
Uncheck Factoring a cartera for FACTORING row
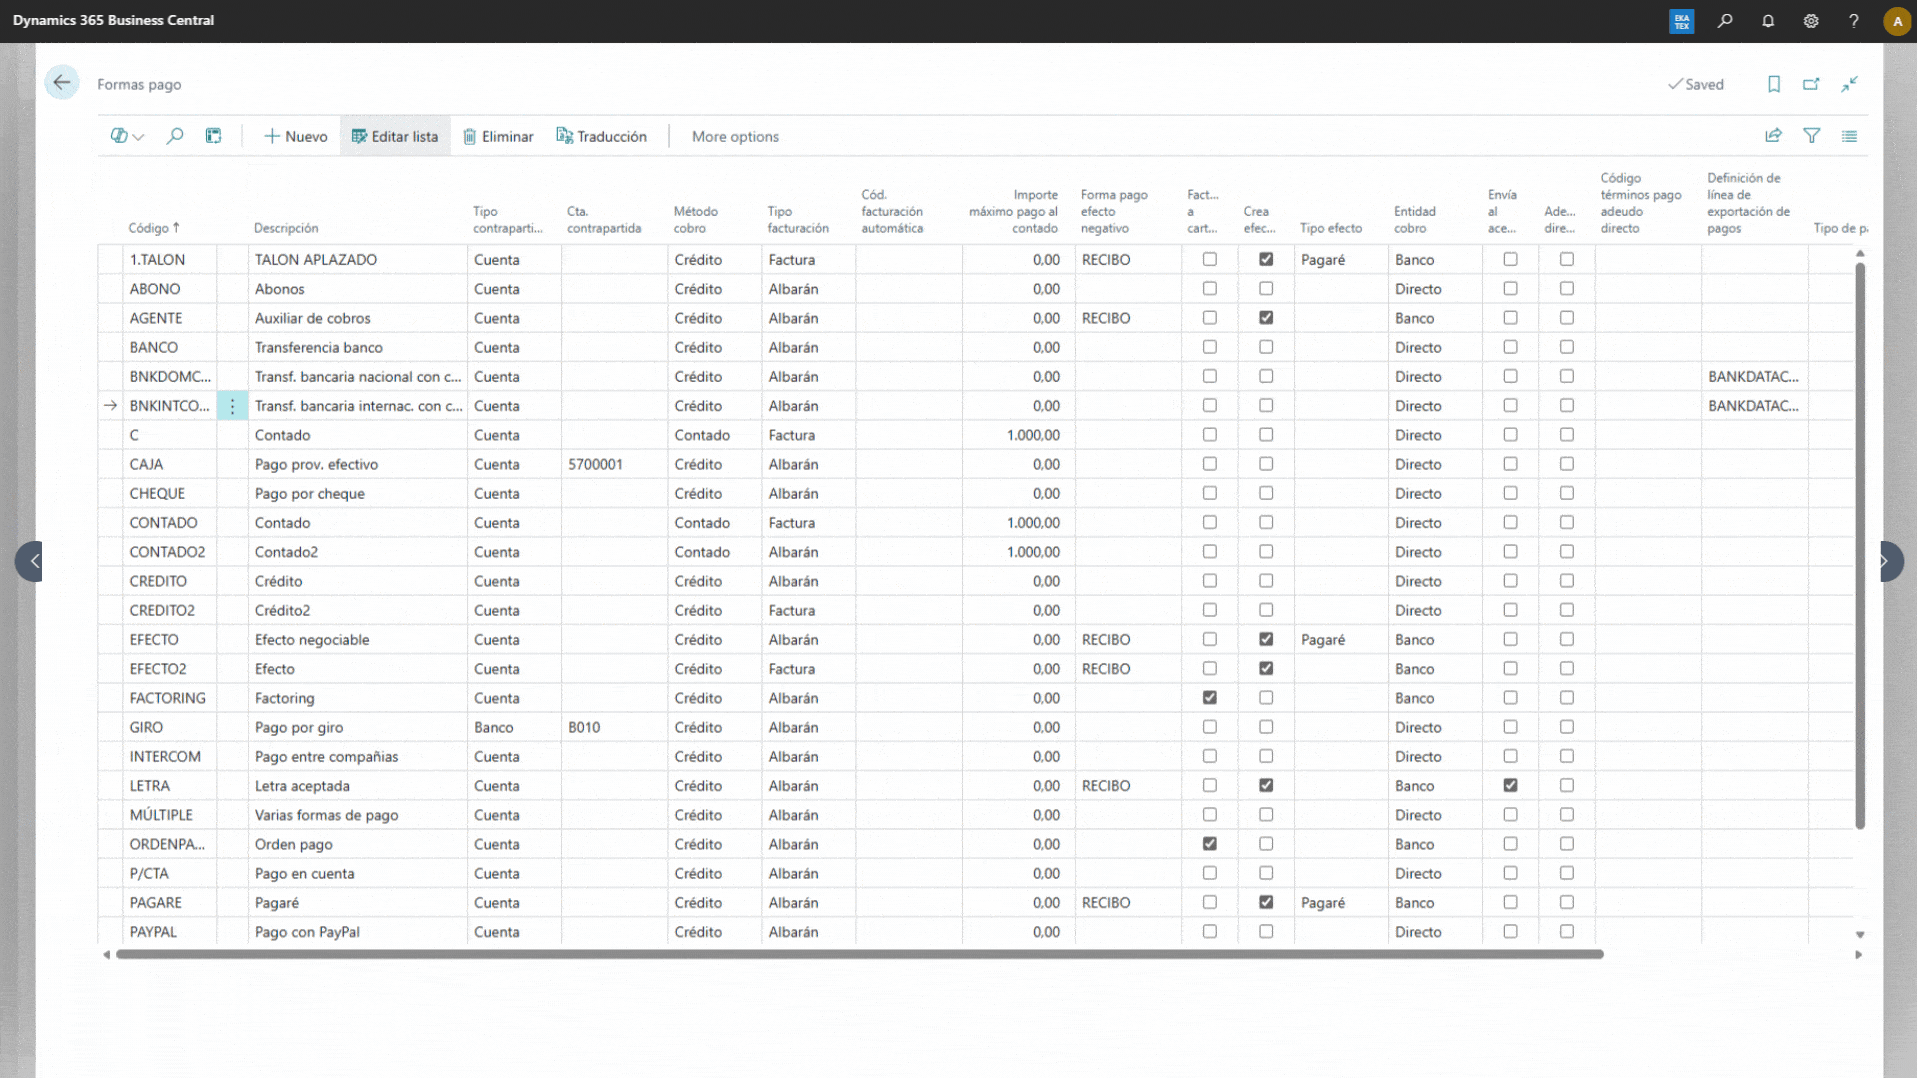point(1209,698)
